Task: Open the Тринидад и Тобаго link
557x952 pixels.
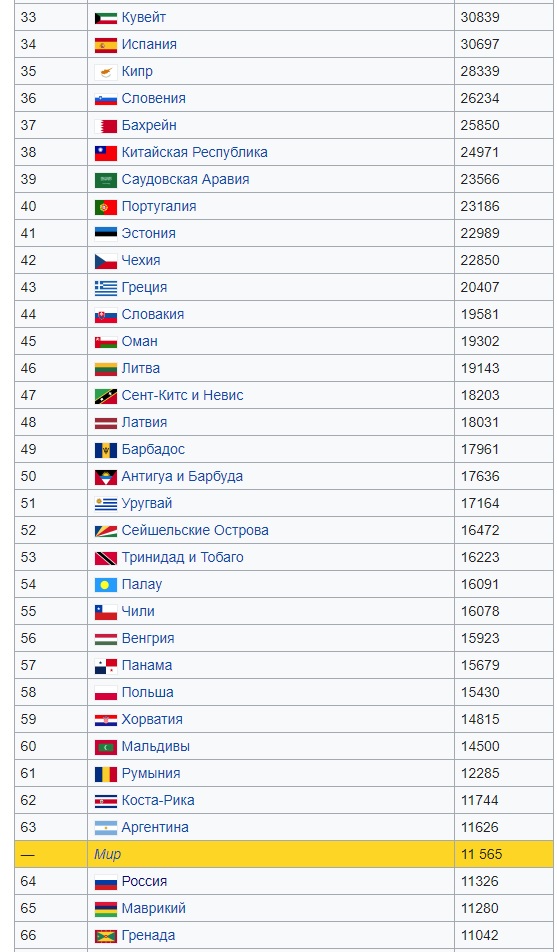Action: point(183,557)
